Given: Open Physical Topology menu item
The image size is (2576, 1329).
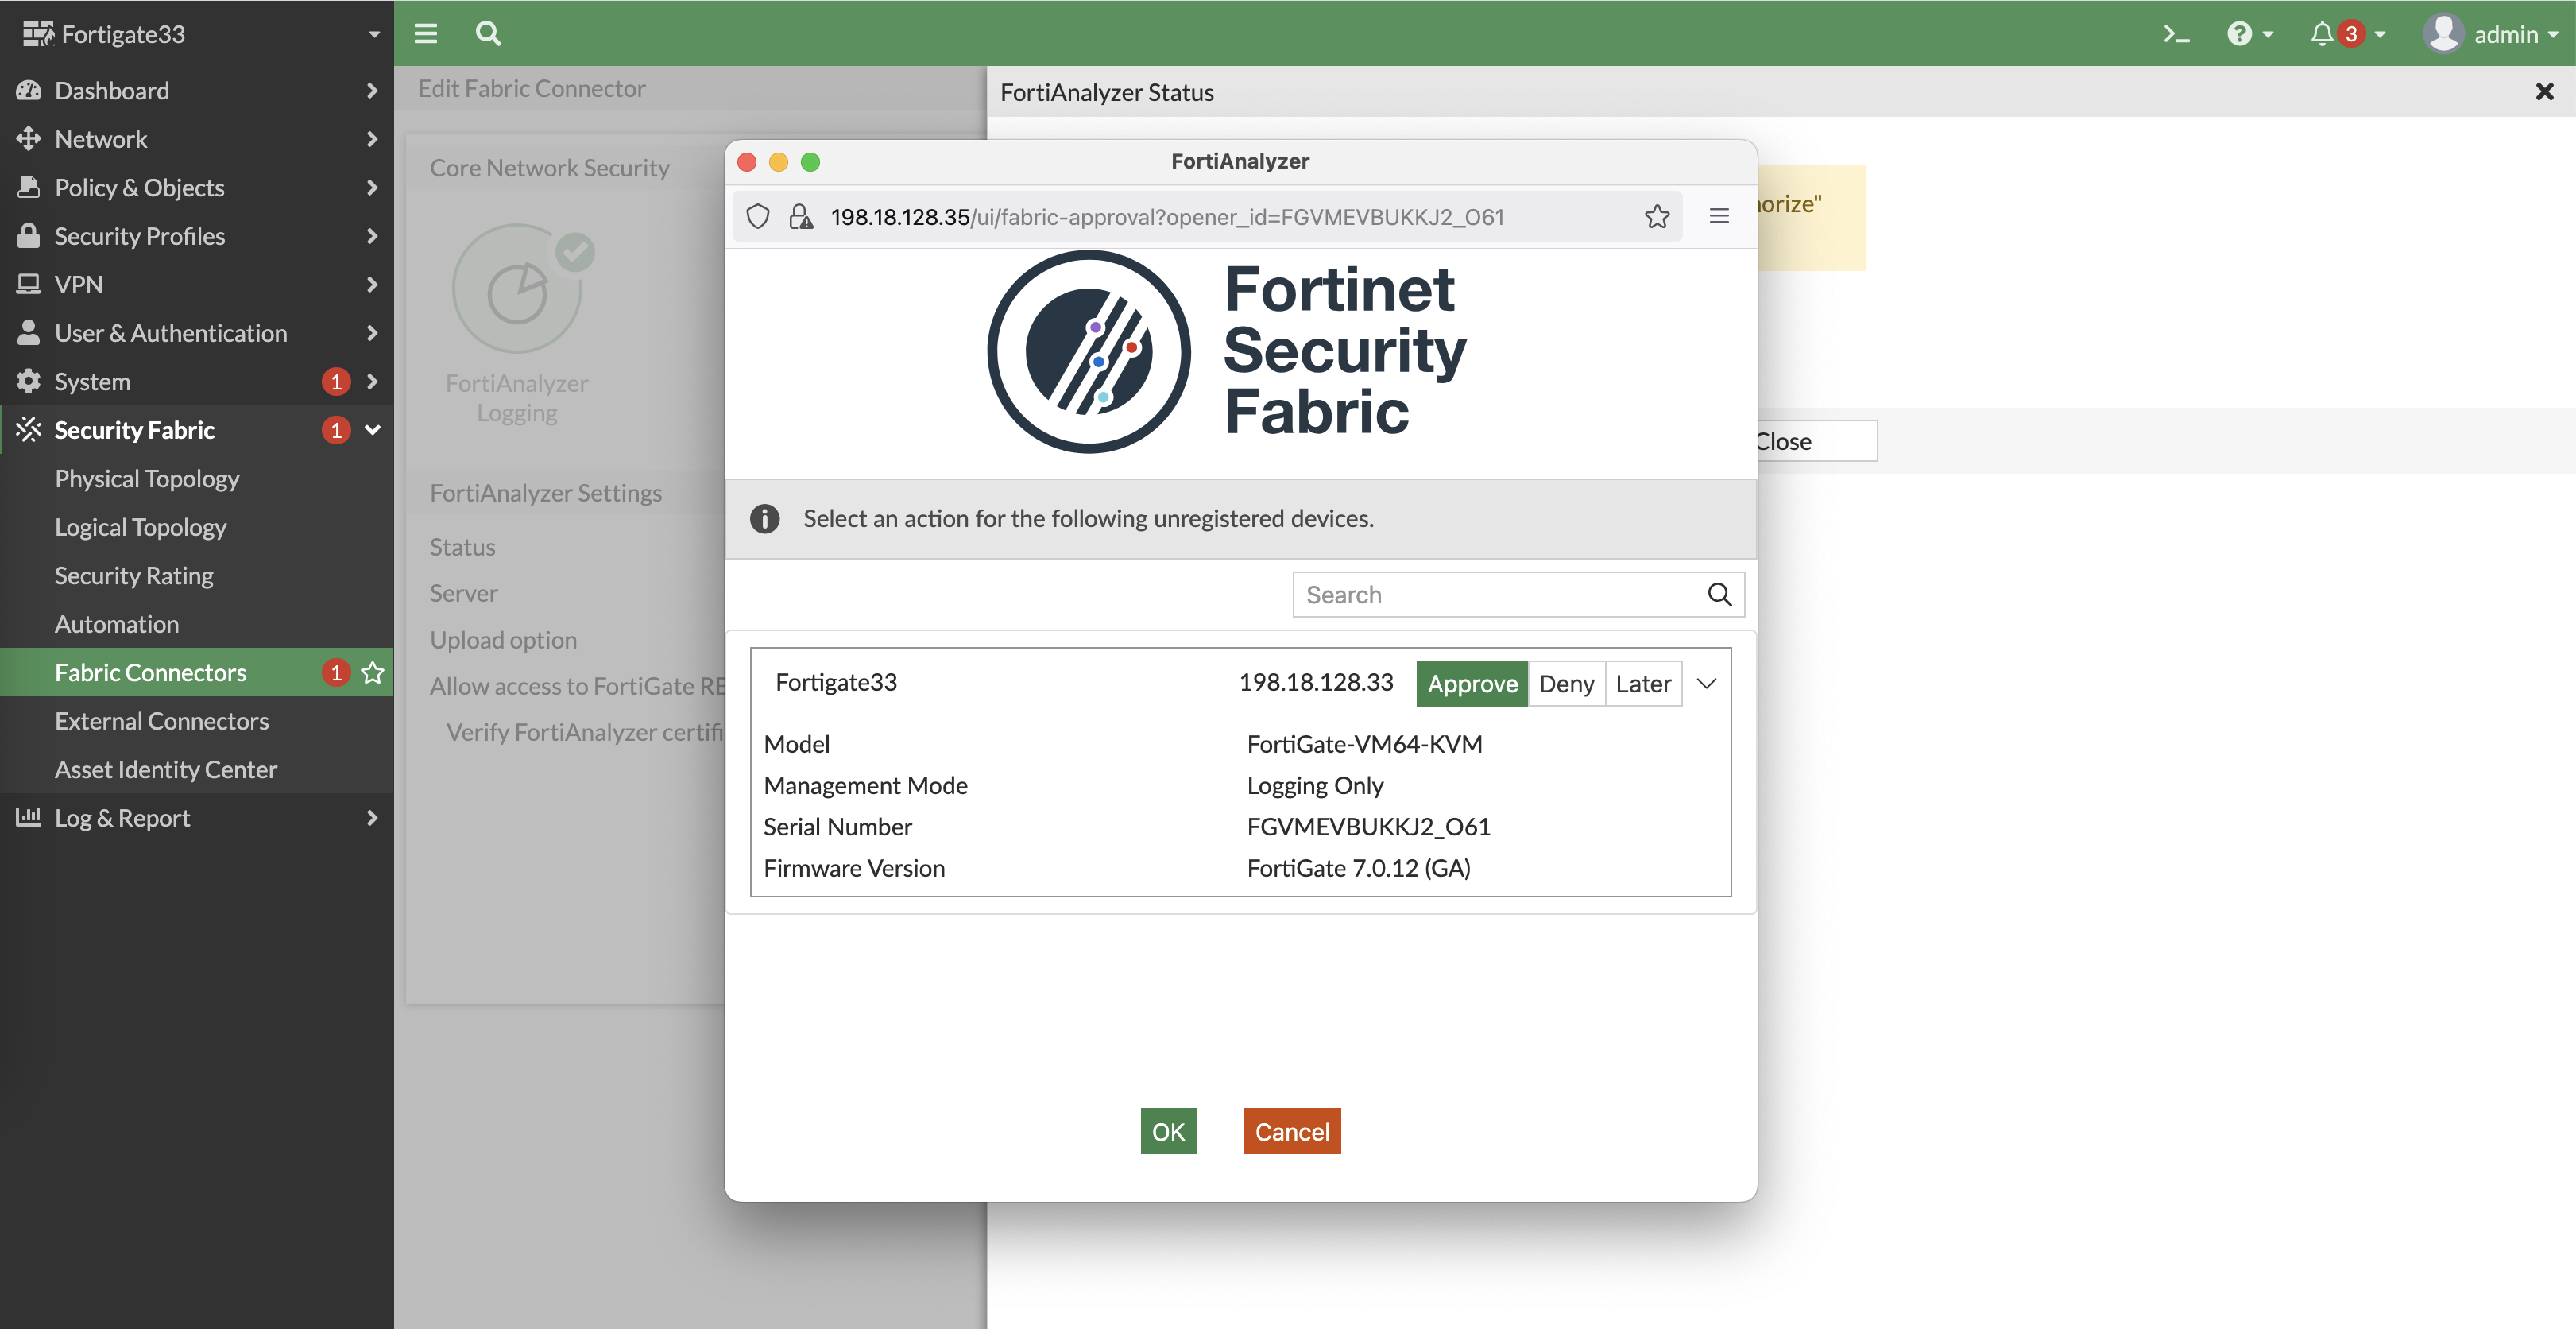Looking at the screenshot, I should point(147,479).
